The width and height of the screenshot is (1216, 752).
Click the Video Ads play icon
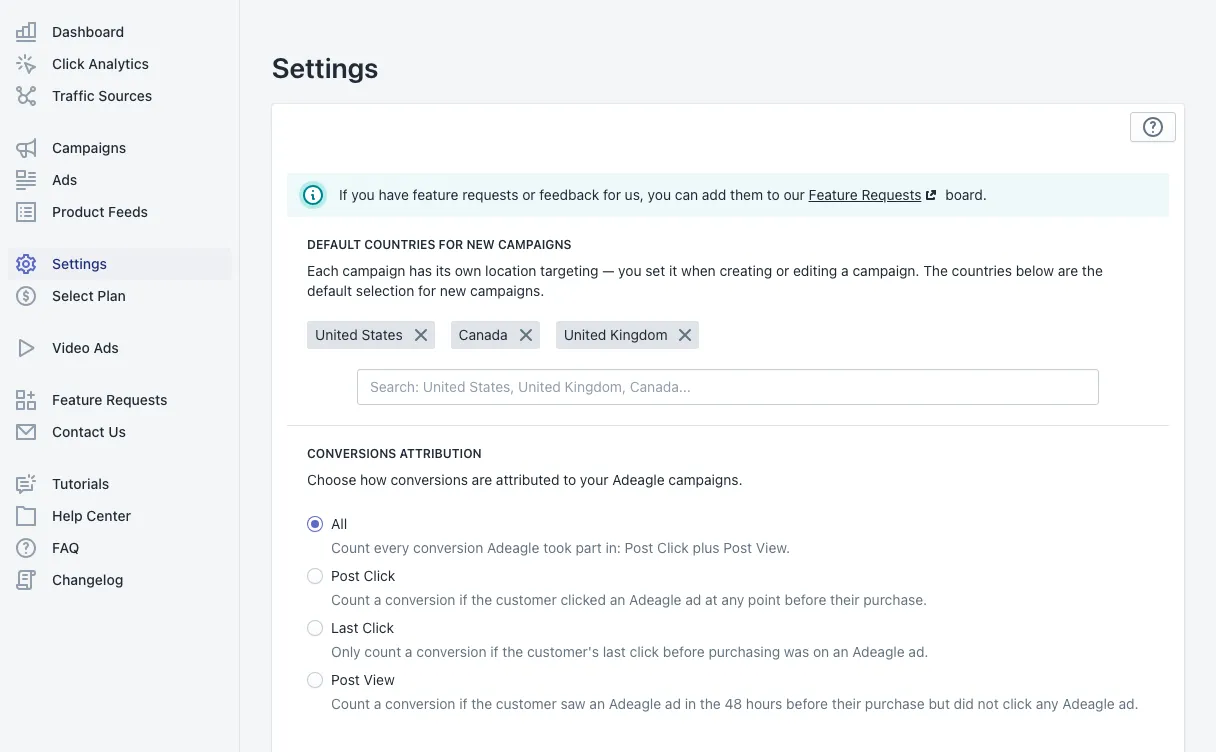click(26, 348)
